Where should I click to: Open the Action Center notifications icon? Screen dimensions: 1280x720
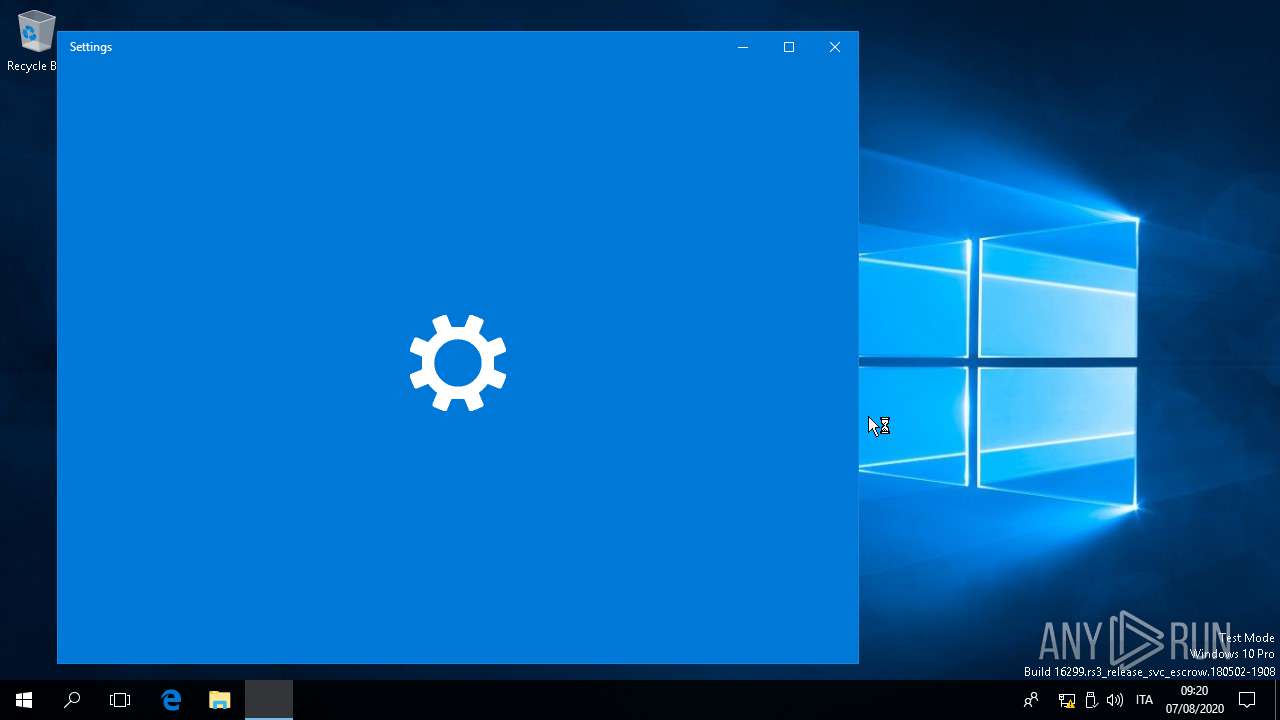tap(1247, 700)
